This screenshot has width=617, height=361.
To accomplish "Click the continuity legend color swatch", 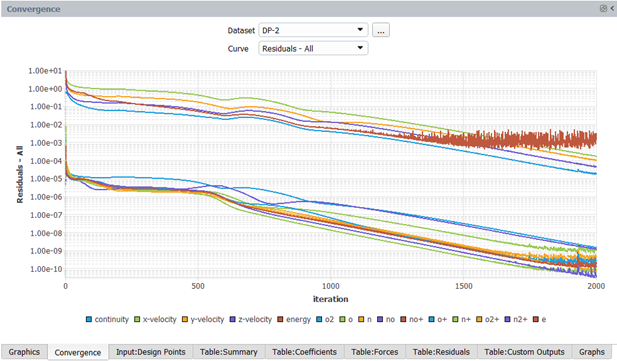I will (x=89, y=319).
